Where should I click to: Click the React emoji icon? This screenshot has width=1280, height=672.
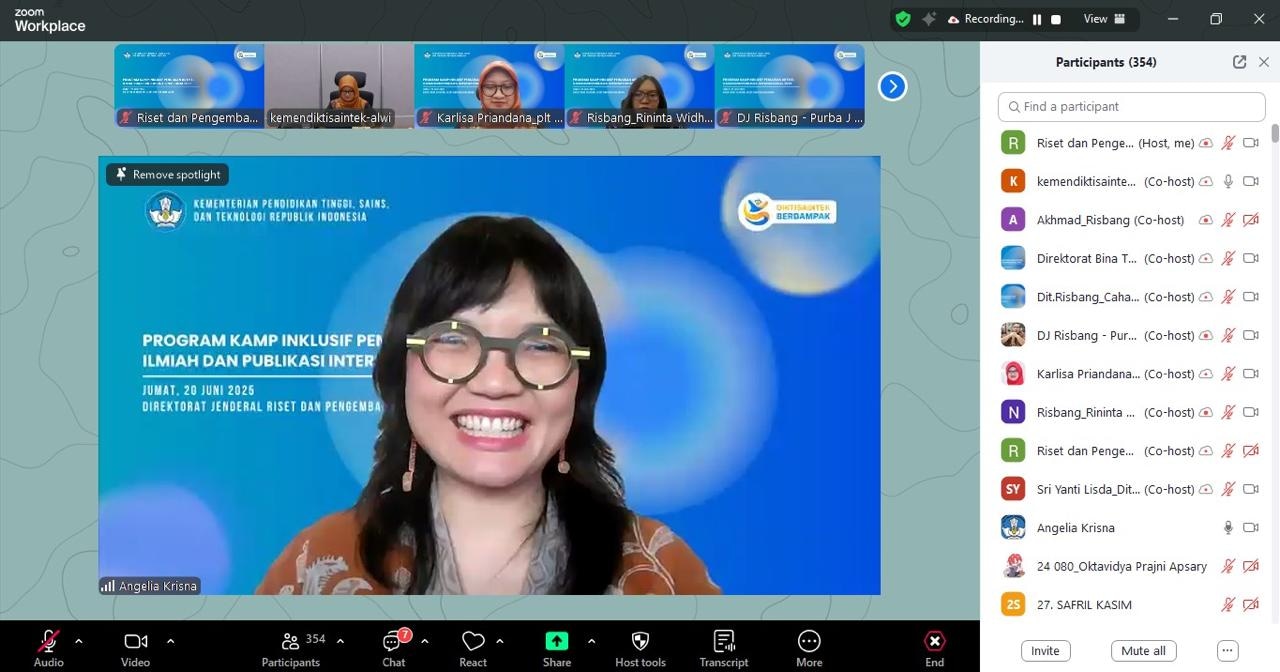(473, 642)
